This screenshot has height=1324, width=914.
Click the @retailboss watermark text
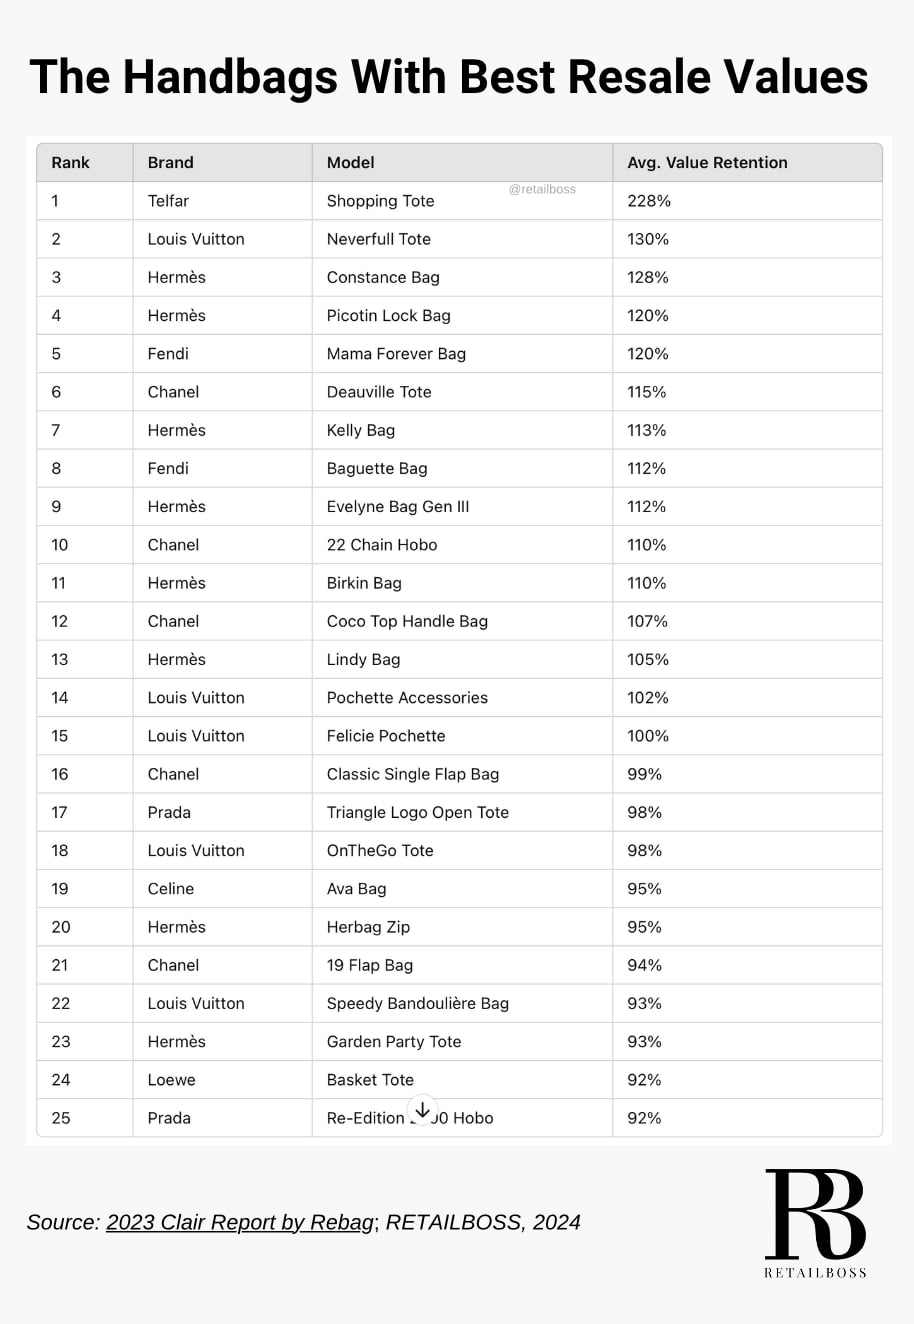tap(542, 189)
